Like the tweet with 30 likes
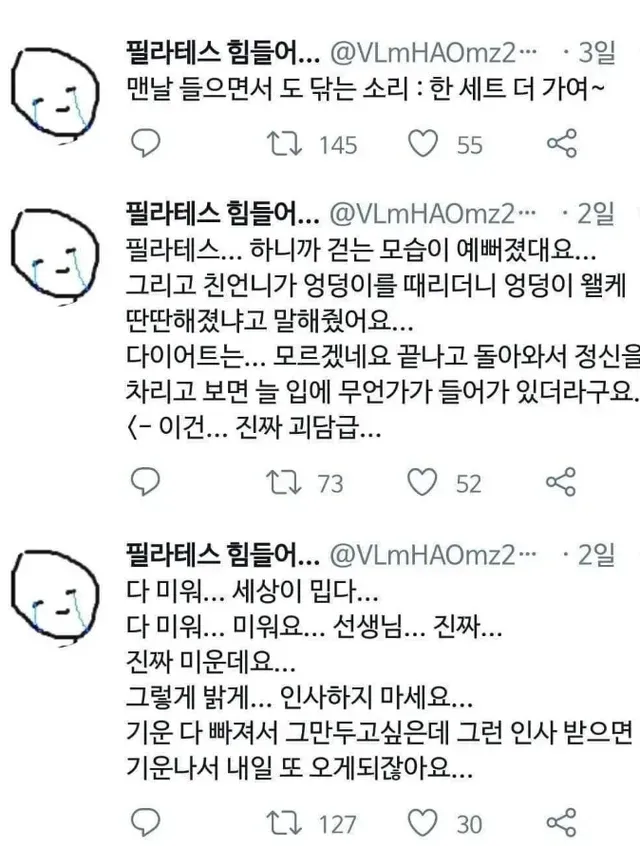The image size is (640, 846). (x=423, y=823)
